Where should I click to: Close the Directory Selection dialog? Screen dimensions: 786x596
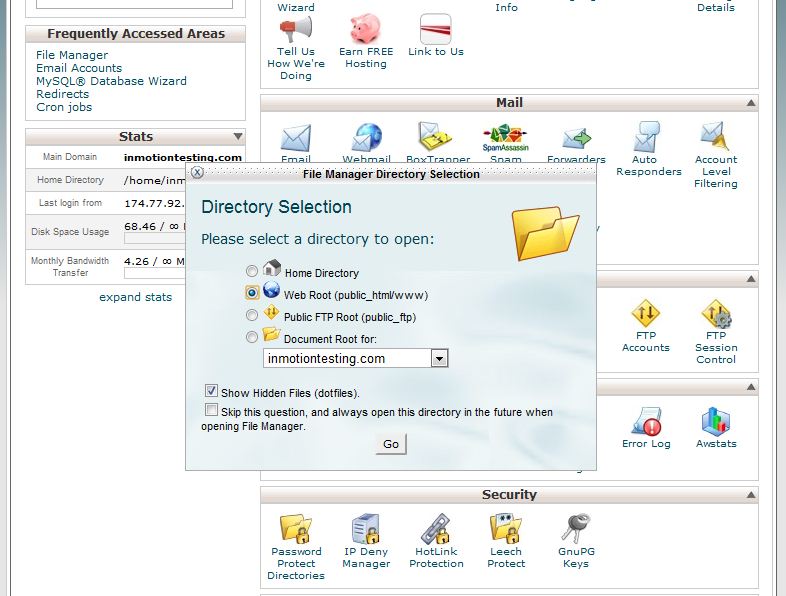[197, 173]
